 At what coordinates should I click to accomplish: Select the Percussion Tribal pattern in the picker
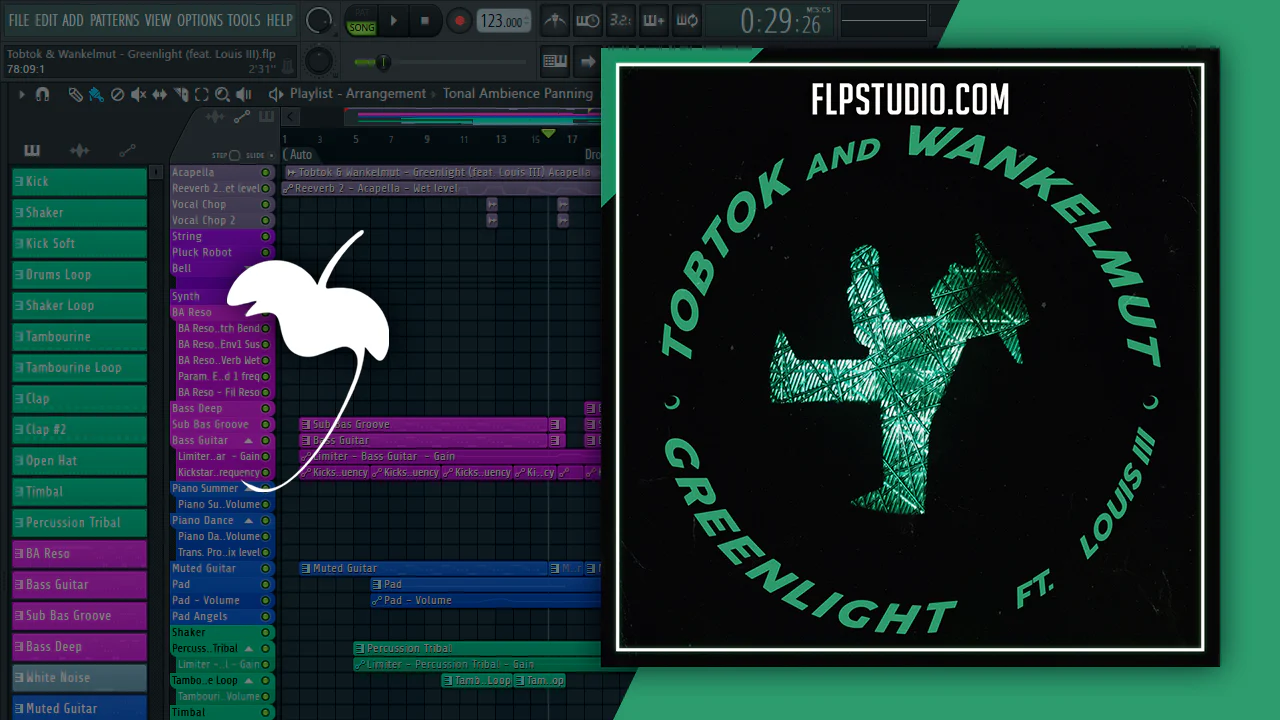pyautogui.click(x=79, y=523)
